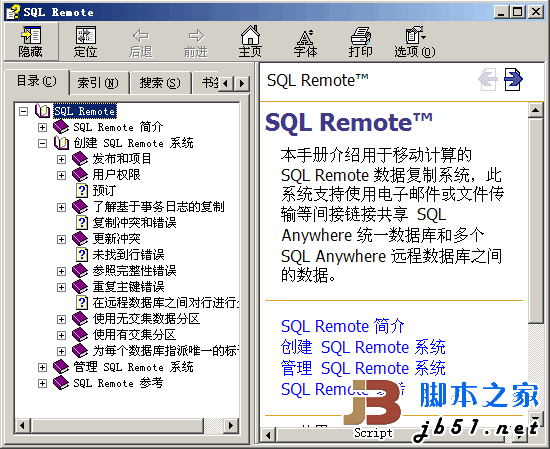550x449 pixels.
Task: Expand the 管理 SQL Remote 系统 node
Action: click(x=42, y=367)
